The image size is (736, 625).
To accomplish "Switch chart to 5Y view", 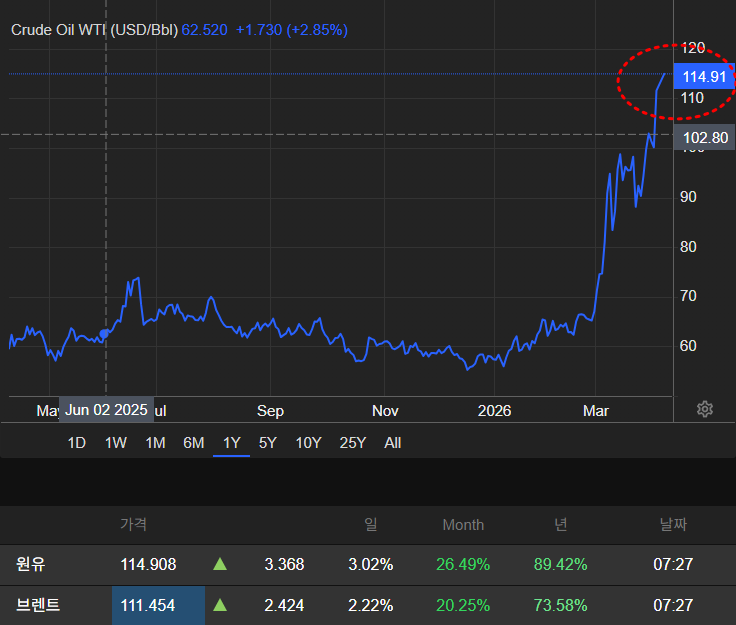I will 267,443.
